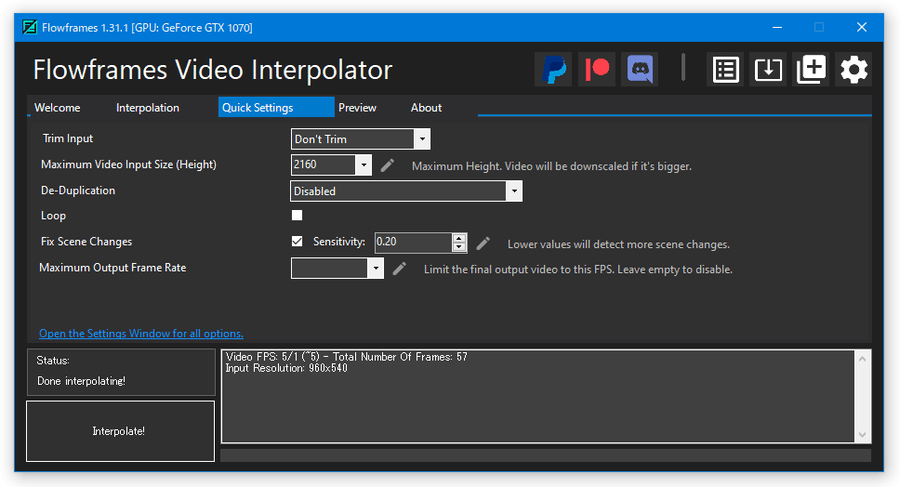Click the empty Maximum Output Frame Rate field

329,268
